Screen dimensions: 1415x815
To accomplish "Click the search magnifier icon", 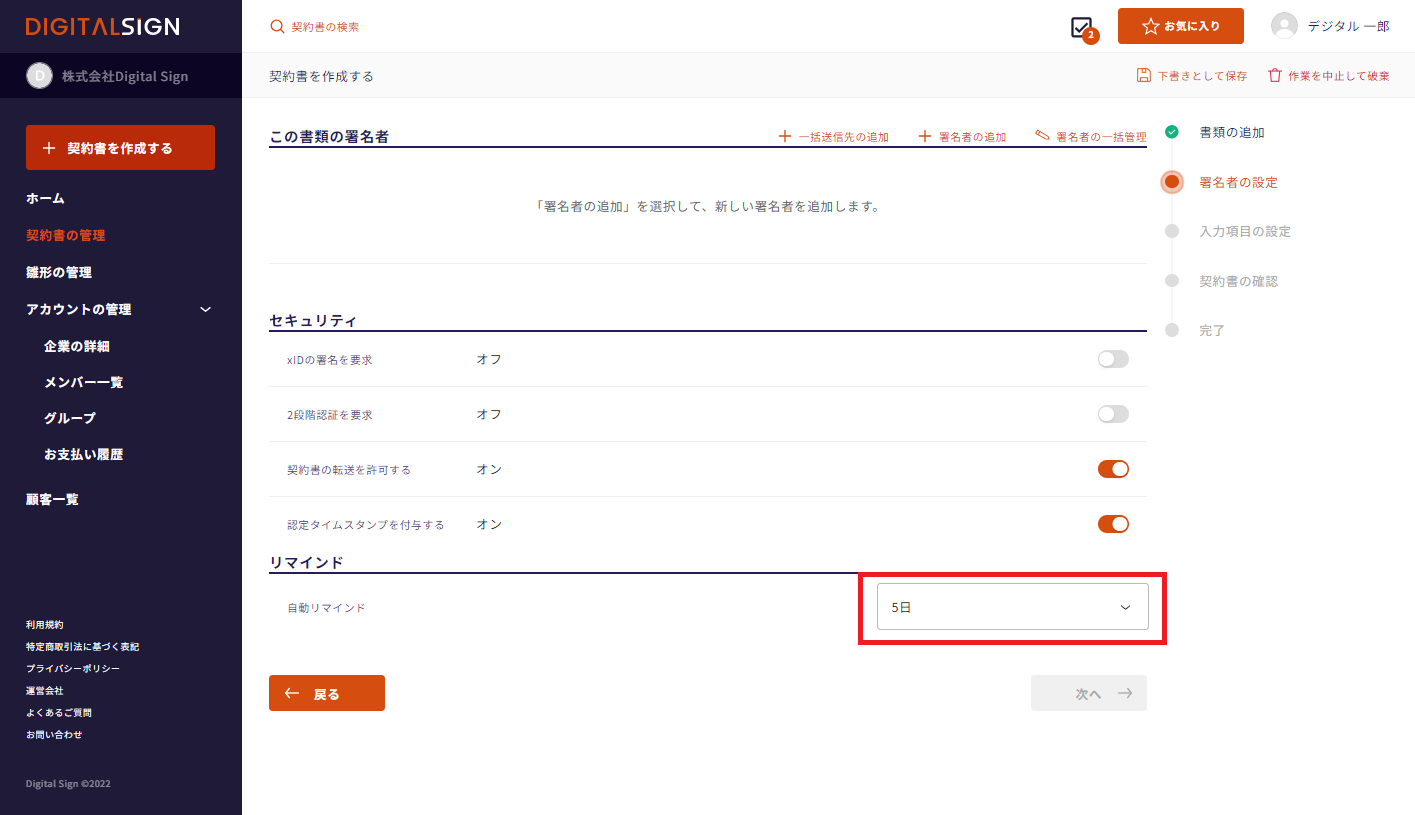I will pos(277,27).
